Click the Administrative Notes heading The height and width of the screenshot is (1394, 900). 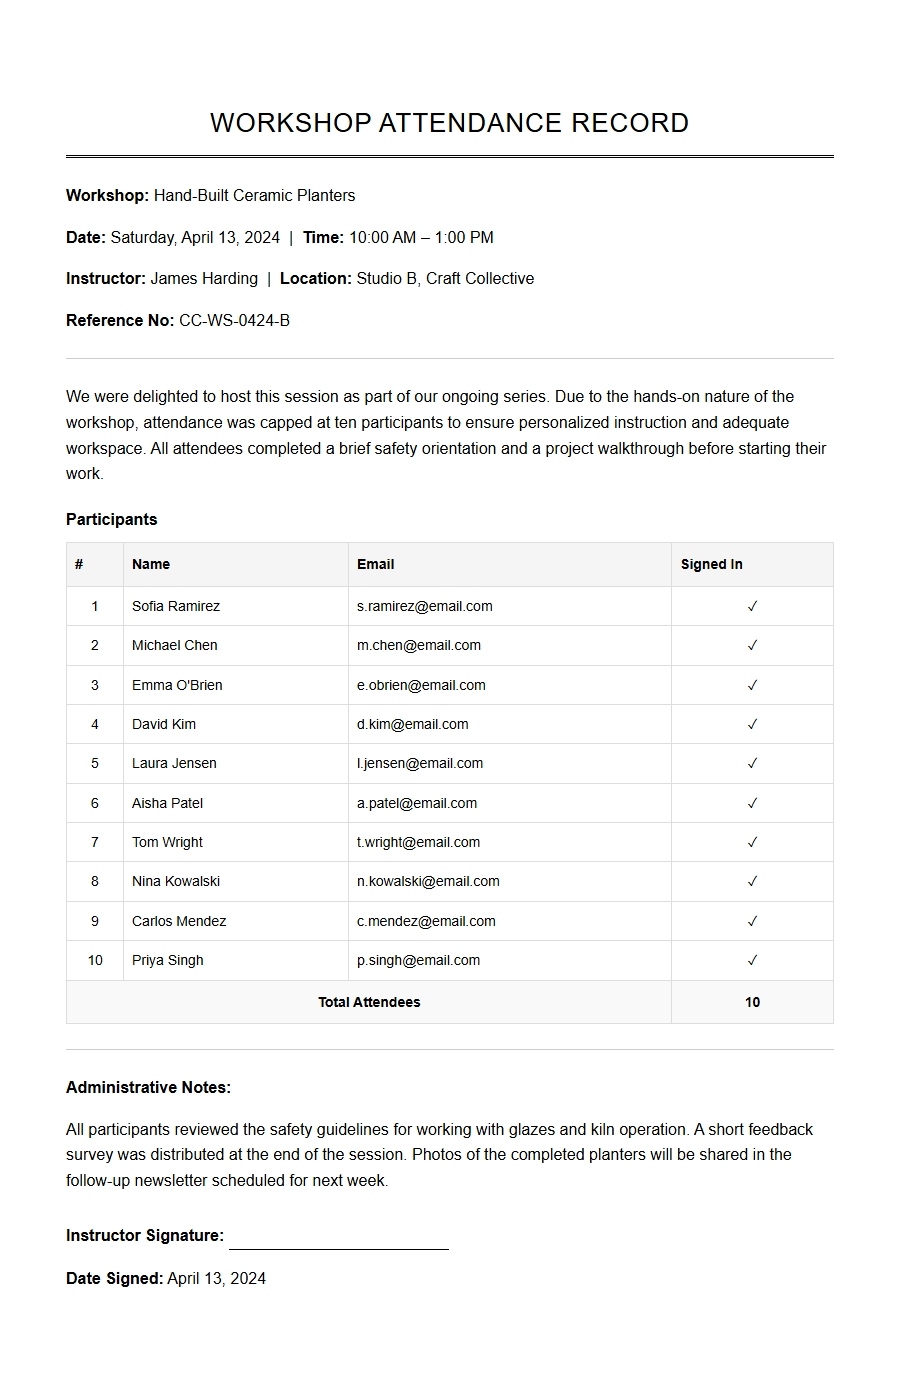click(x=148, y=1087)
